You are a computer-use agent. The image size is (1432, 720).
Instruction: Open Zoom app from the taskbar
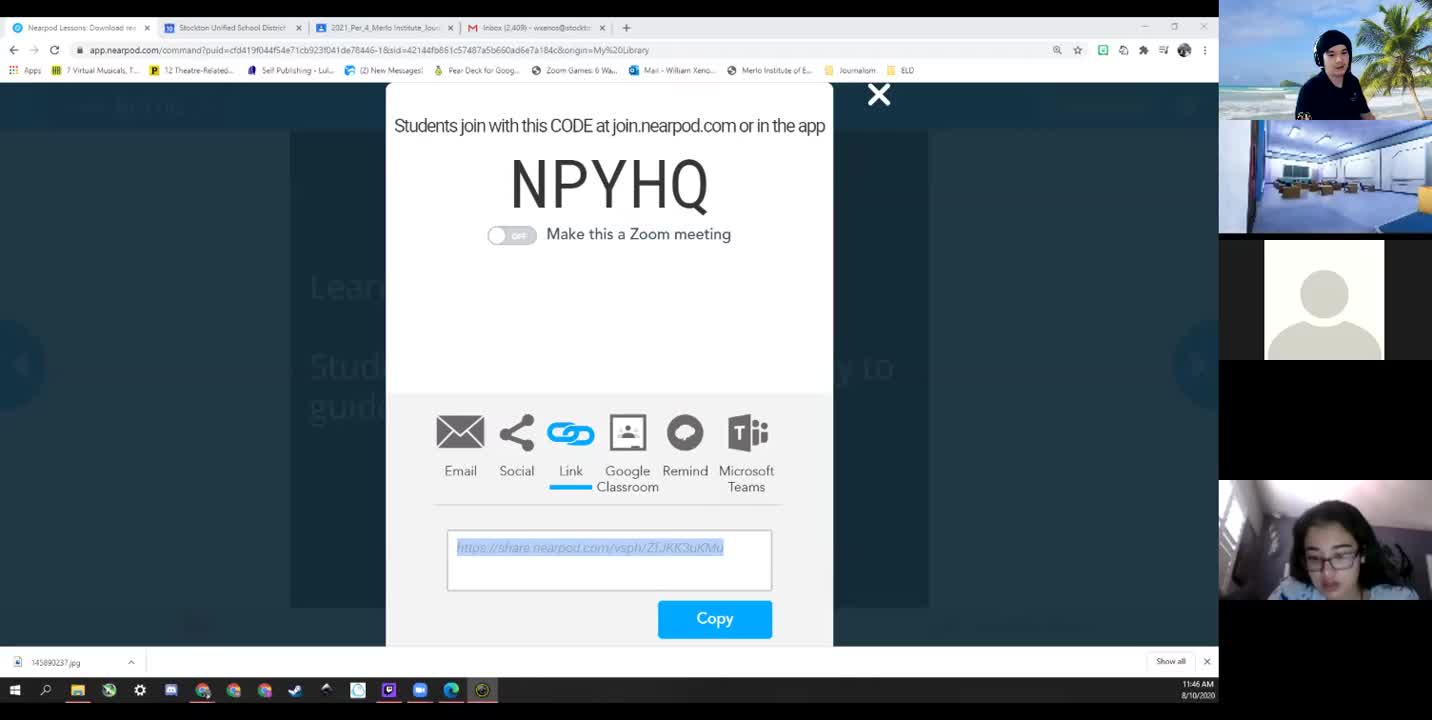point(420,690)
